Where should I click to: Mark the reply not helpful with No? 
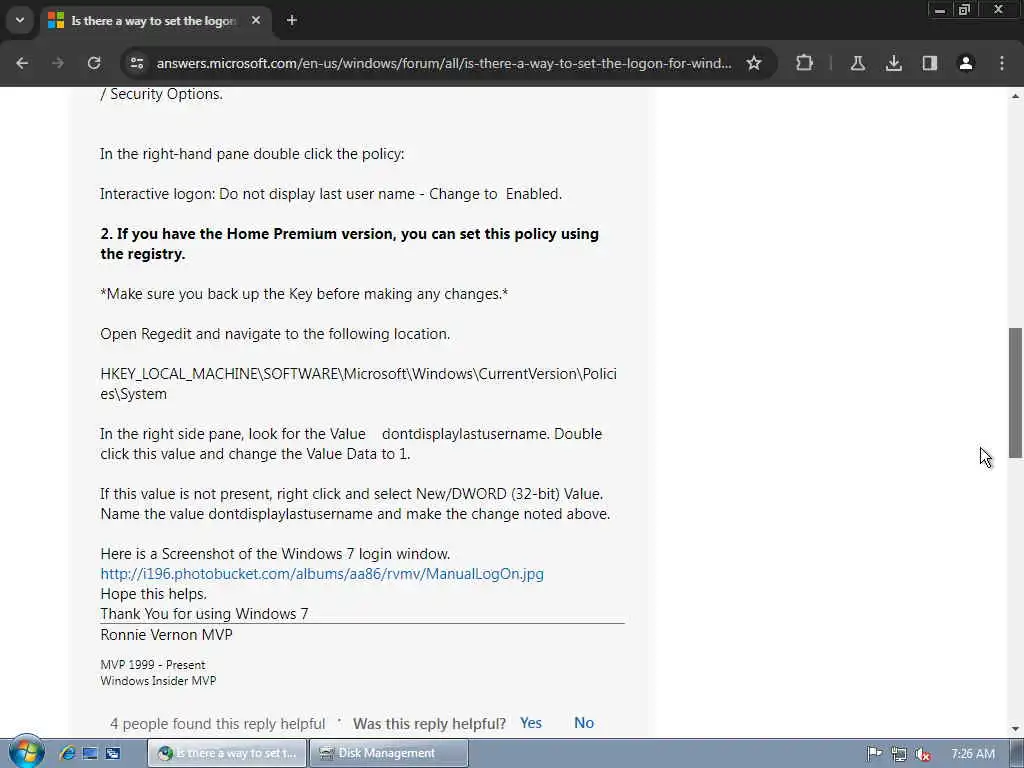tap(584, 723)
